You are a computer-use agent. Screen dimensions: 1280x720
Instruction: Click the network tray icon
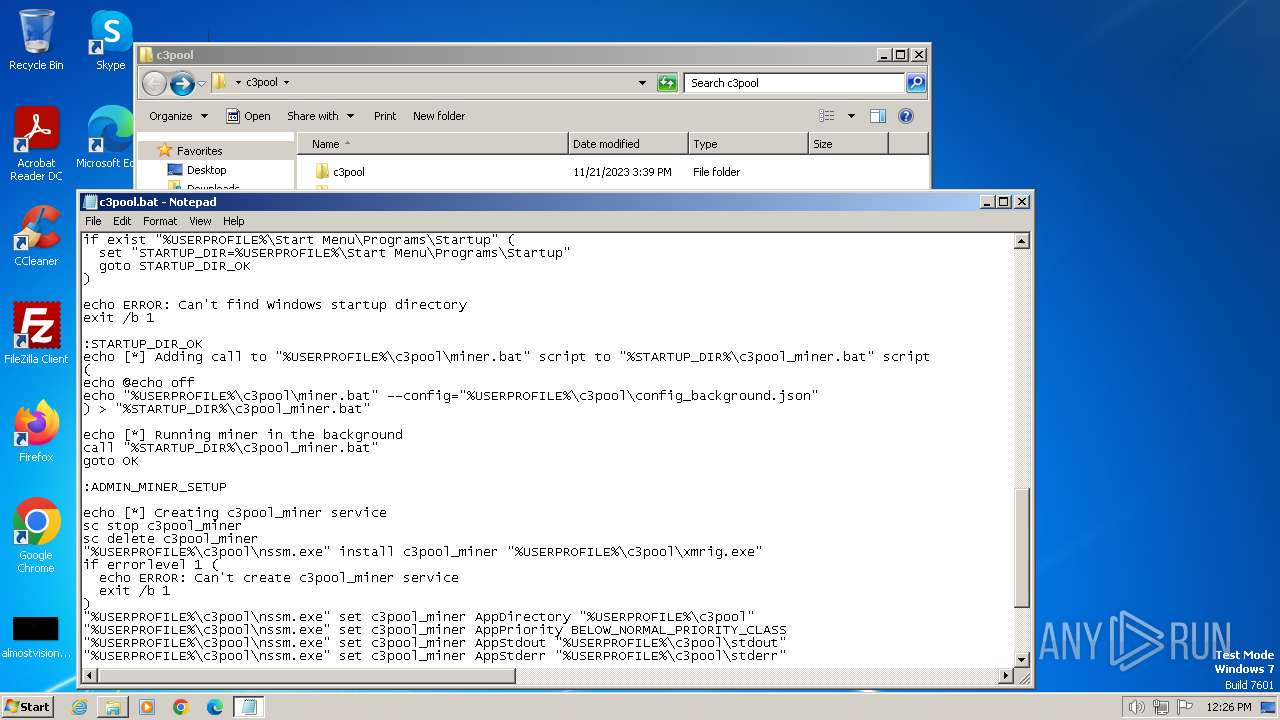pos(1161,707)
